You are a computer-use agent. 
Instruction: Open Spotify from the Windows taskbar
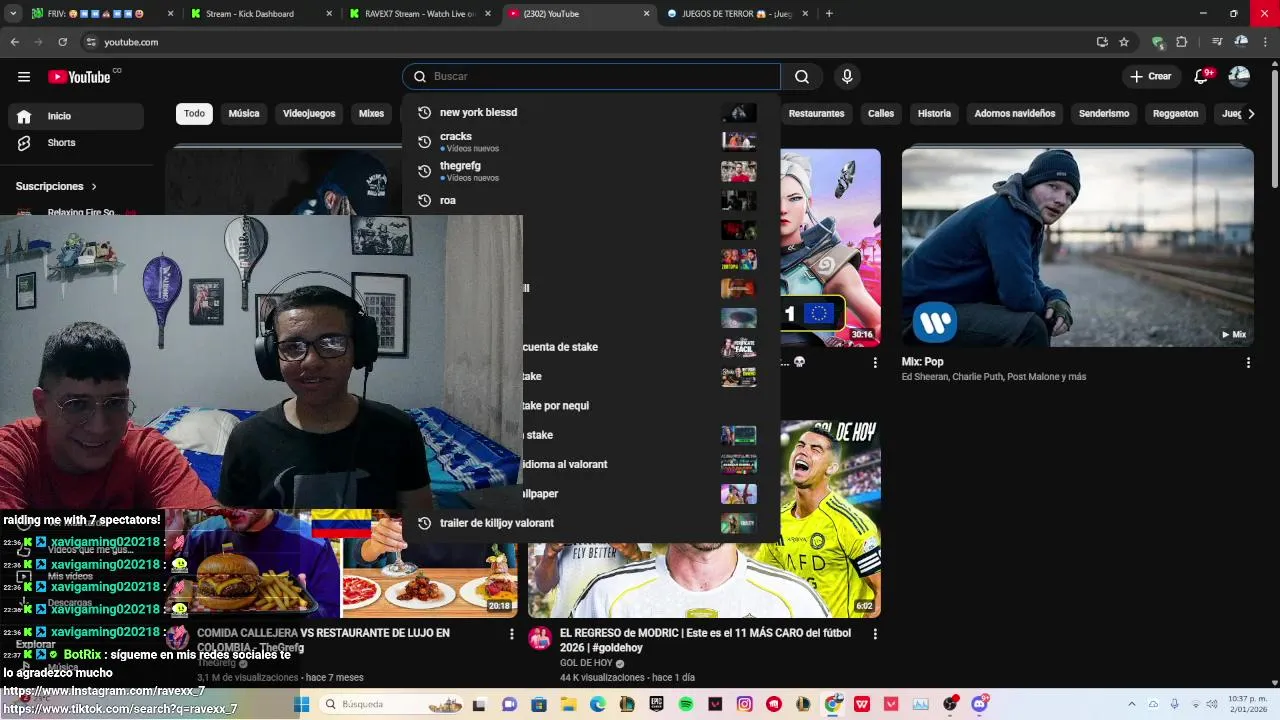(x=686, y=704)
